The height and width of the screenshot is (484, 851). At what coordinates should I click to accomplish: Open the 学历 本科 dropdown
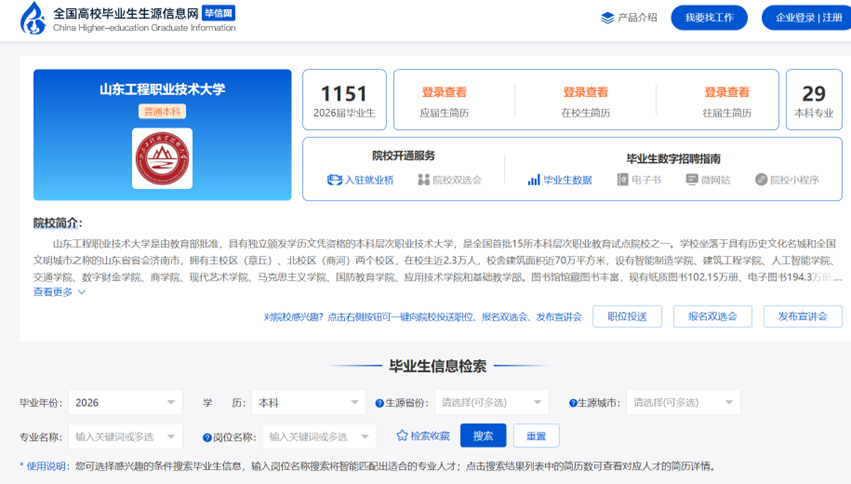pyautogui.click(x=309, y=403)
